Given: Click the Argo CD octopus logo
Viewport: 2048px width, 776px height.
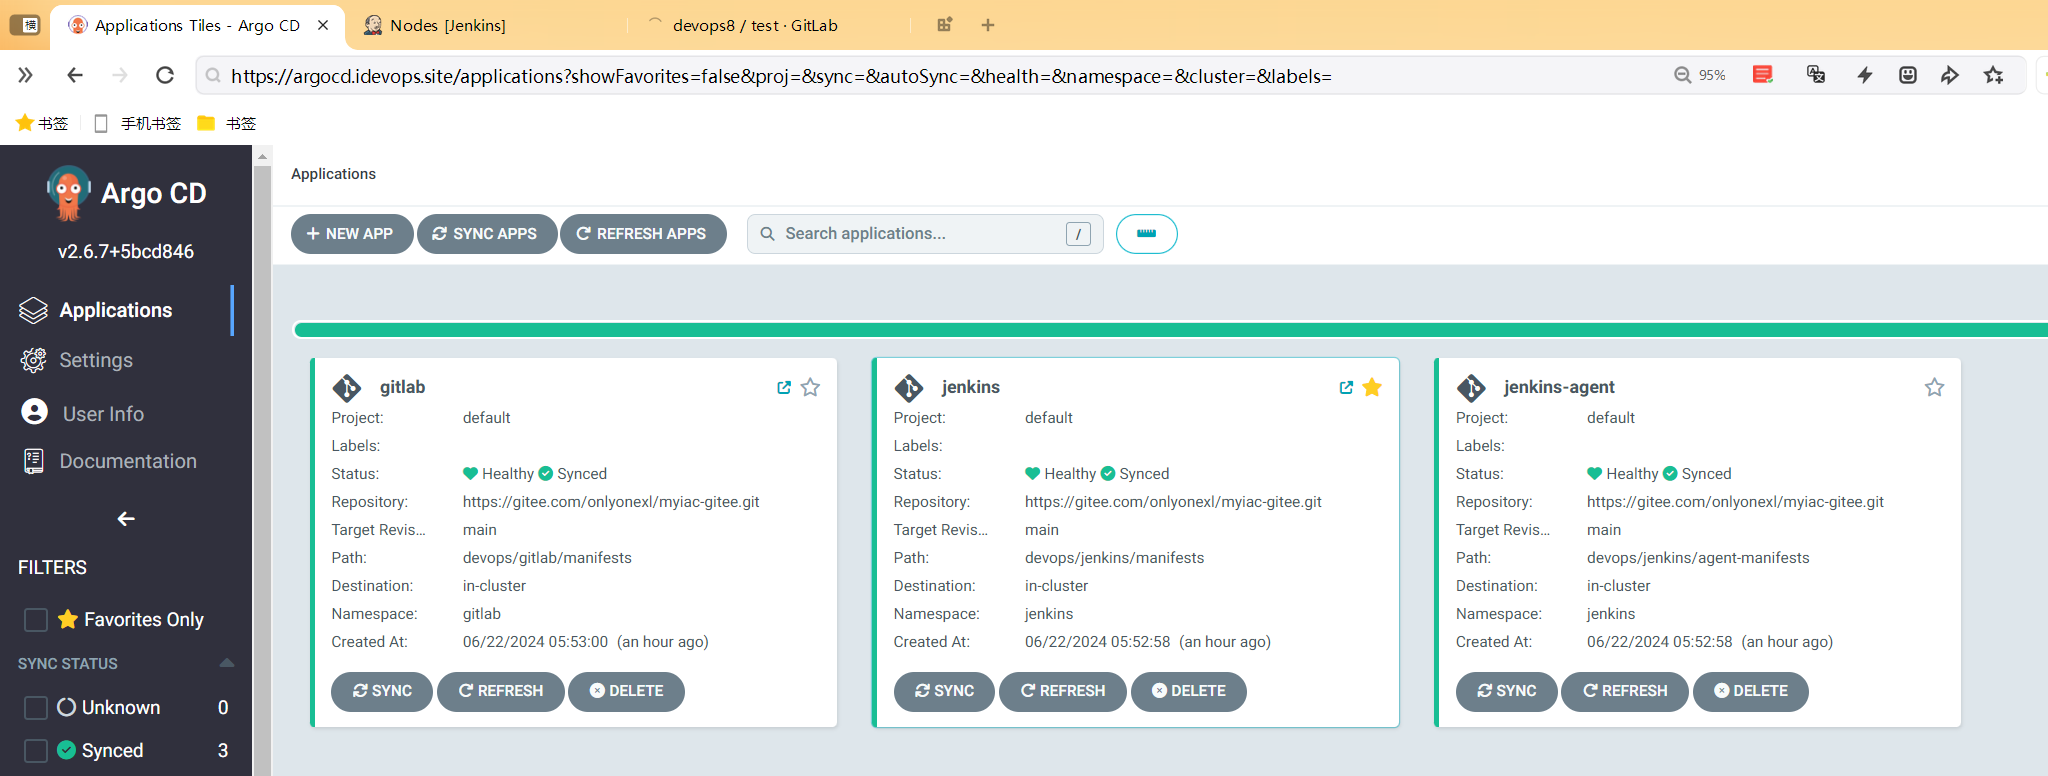Looking at the screenshot, I should tap(68, 193).
